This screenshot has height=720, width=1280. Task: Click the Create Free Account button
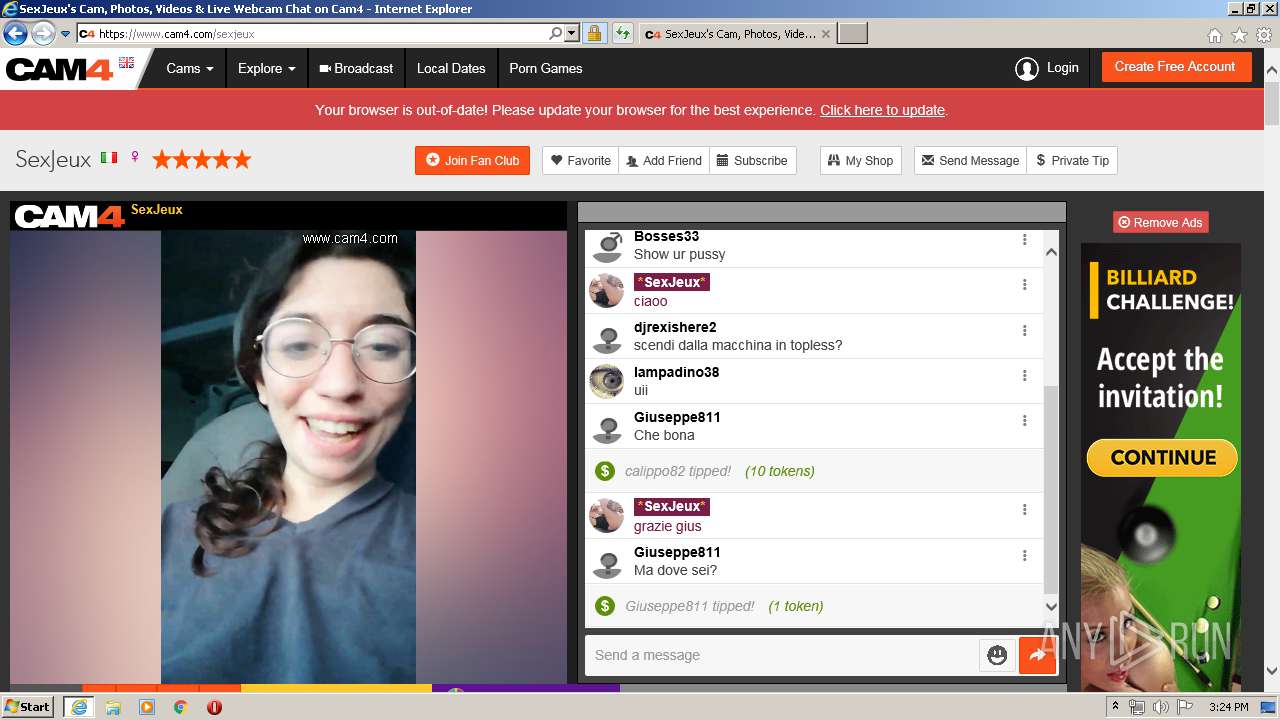click(1175, 67)
